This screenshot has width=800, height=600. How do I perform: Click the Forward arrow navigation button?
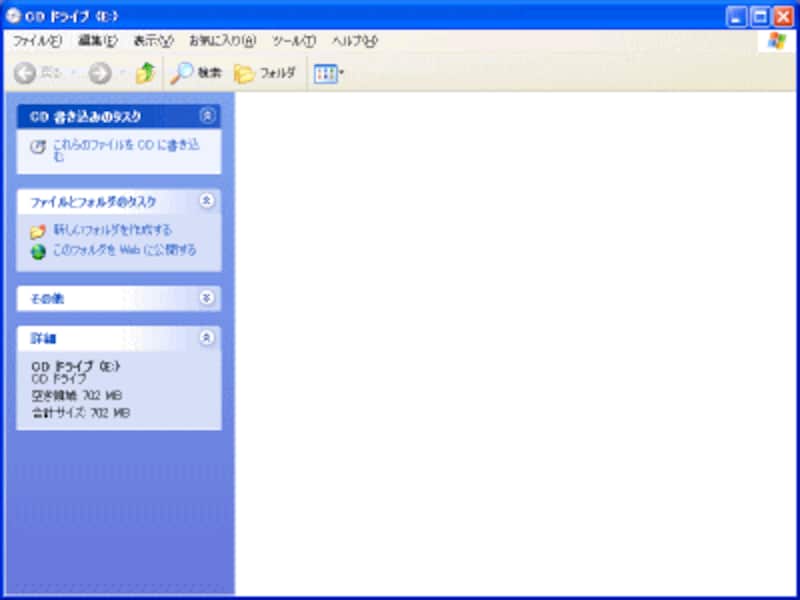click(100, 73)
